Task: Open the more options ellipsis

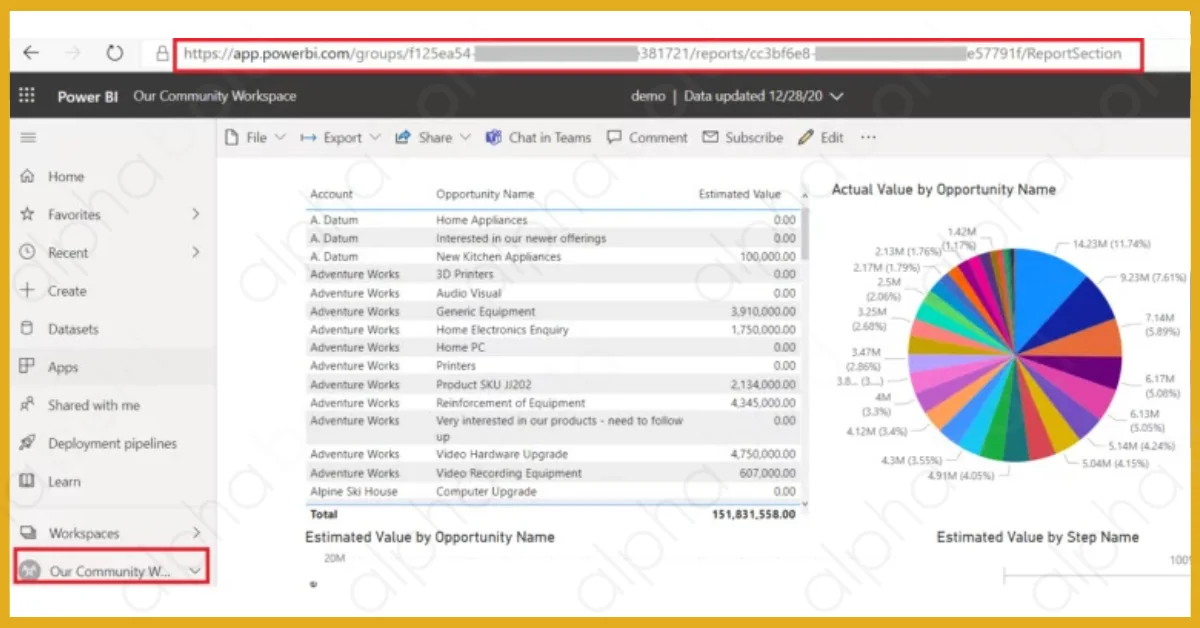Action: click(868, 138)
